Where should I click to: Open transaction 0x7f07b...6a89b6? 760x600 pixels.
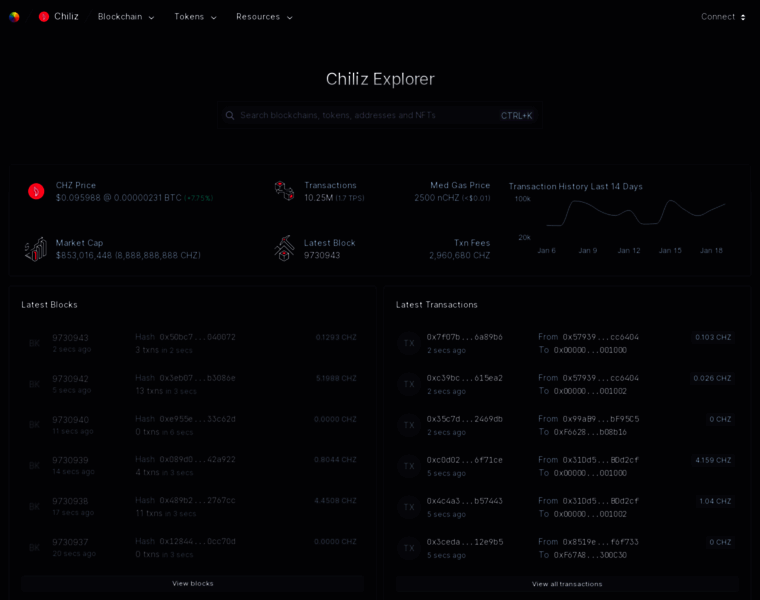click(x=464, y=337)
